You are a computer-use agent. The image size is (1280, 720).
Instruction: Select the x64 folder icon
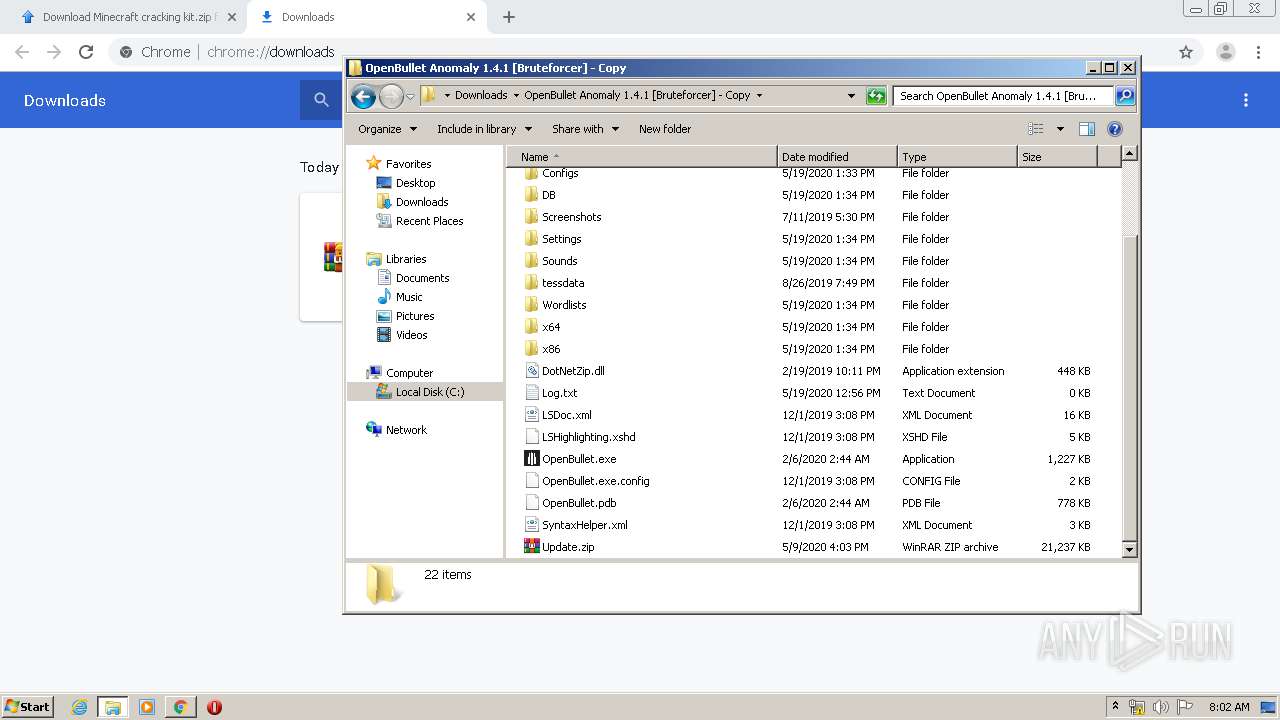coord(532,327)
